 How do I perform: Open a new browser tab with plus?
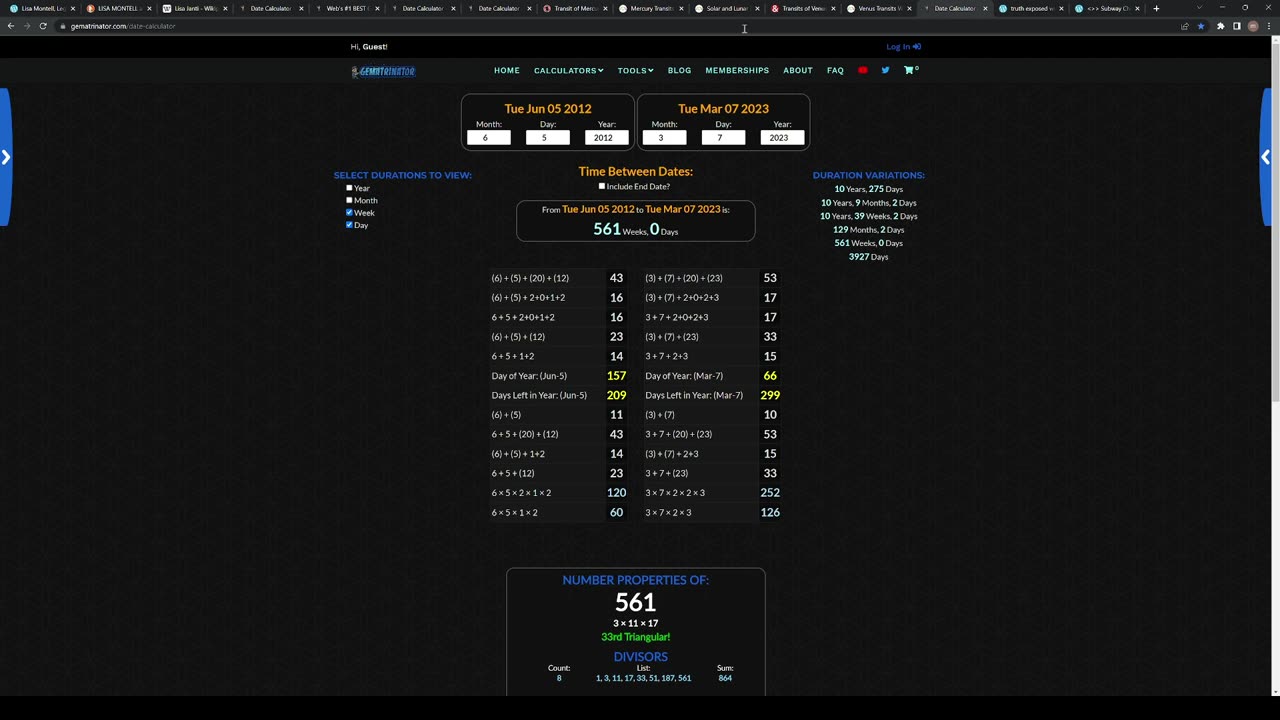coord(1156,8)
